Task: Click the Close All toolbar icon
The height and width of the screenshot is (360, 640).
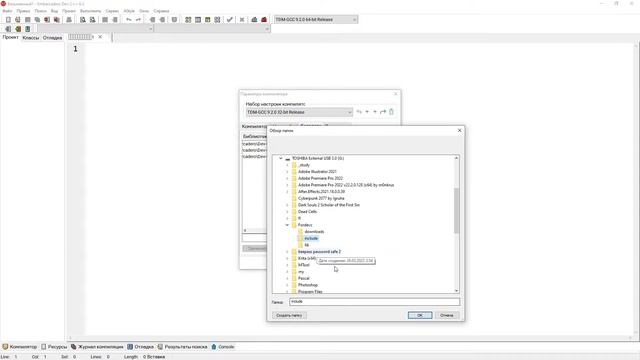Action: point(57,20)
